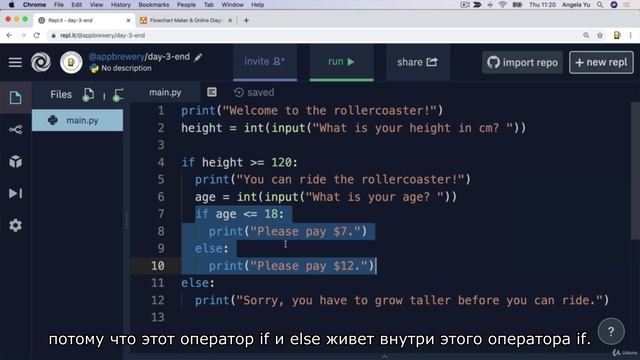This screenshot has height=360, width=640.
Task: Open the Window menu
Action: pos(232,5)
